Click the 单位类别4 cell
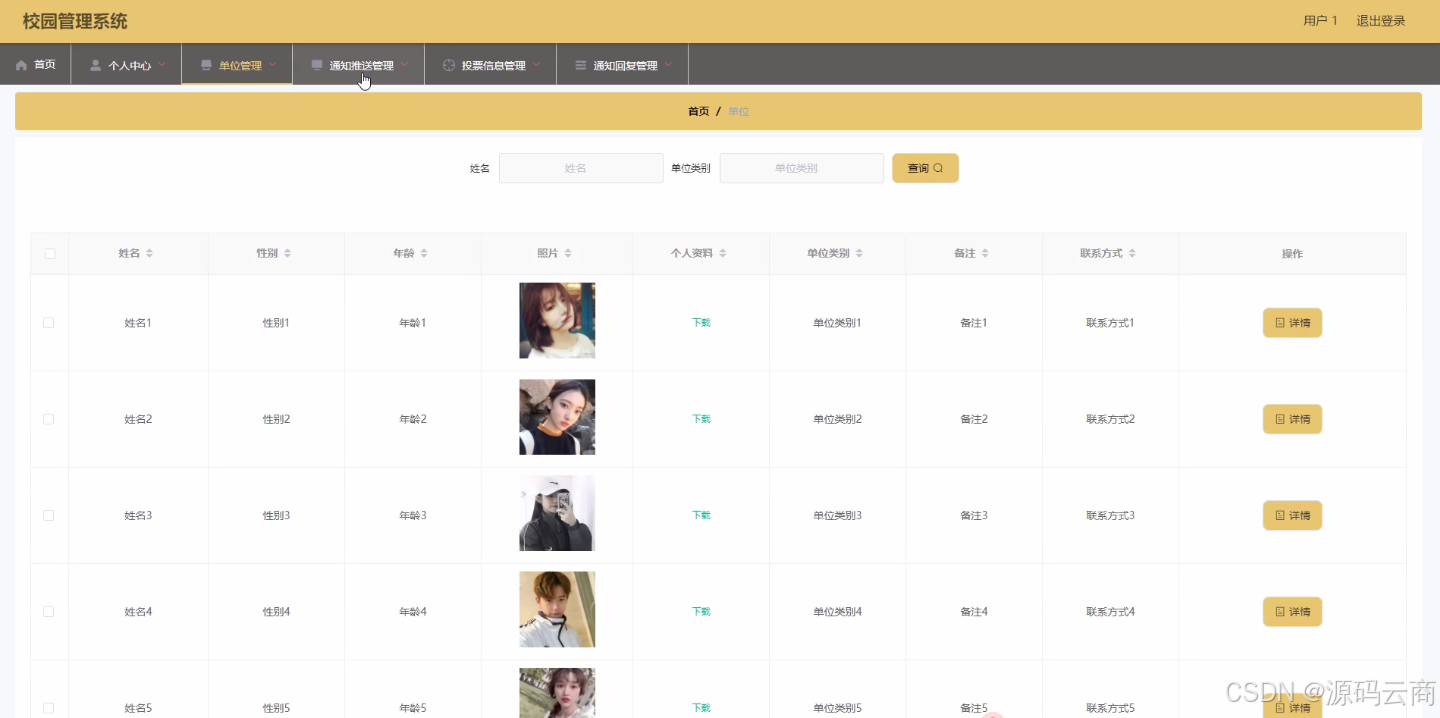This screenshot has height=718, width=1440. click(x=837, y=612)
